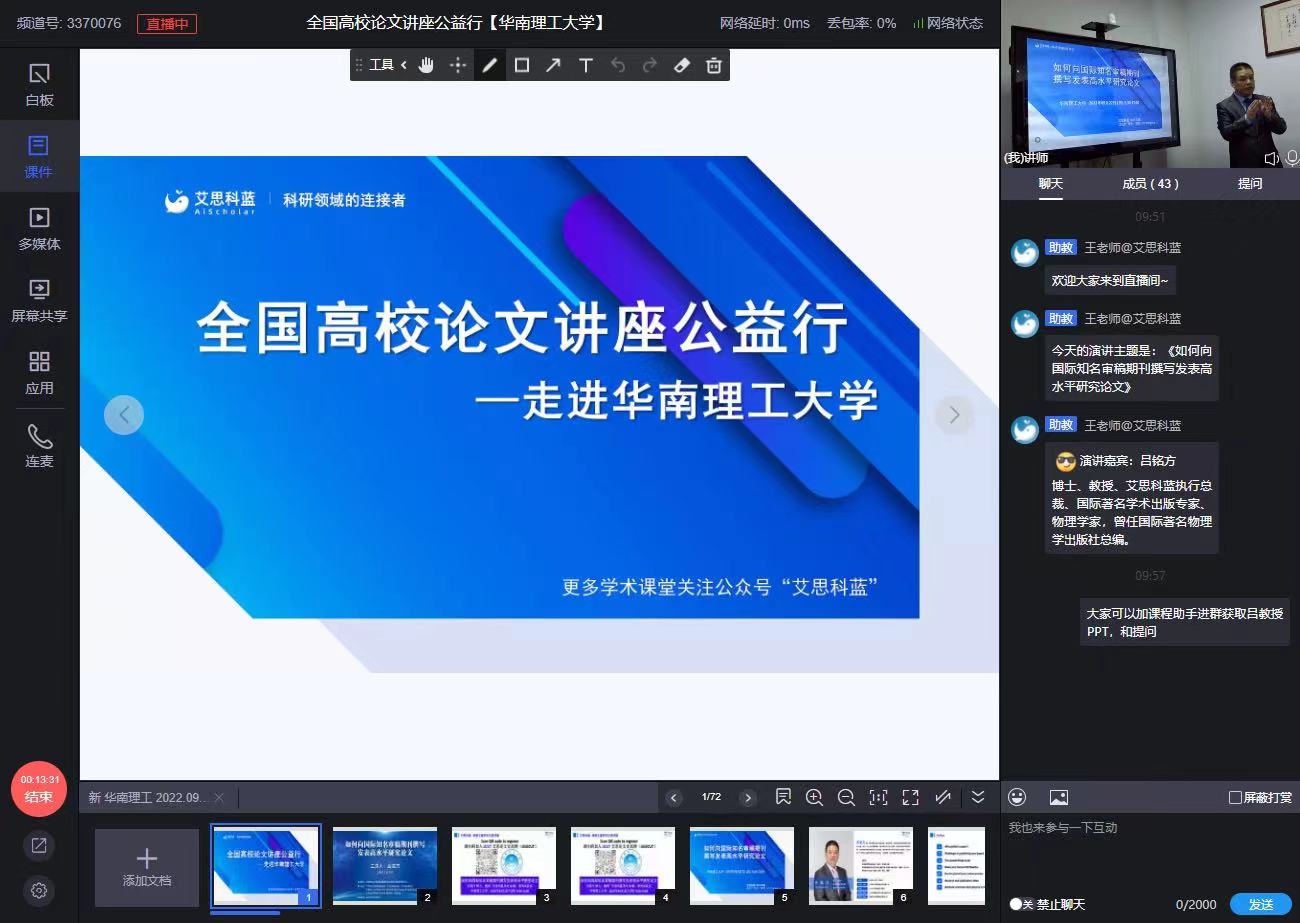Select slide thumbnail 4
Image resolution: width=1300 pixels, height=923 pixels.
pyautogui.click(x=623, y=866)
